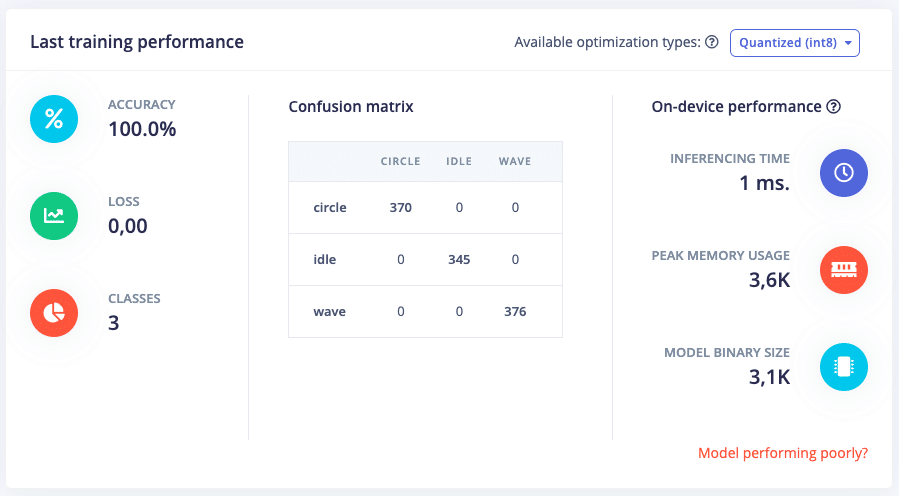The height and width of the screenshot is (496, 899).
Task: Click the 100.0% accuracy value
Action: [142, 129]
